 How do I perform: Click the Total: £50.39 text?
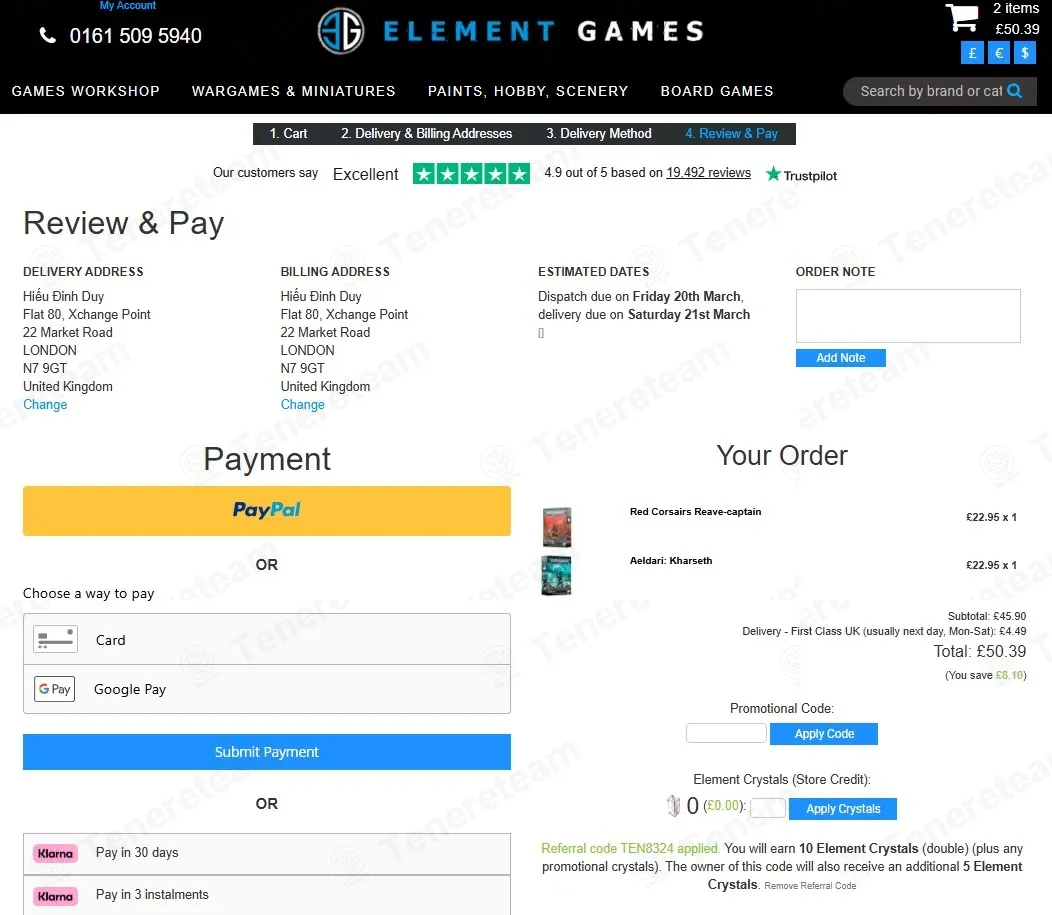(980, 651)
